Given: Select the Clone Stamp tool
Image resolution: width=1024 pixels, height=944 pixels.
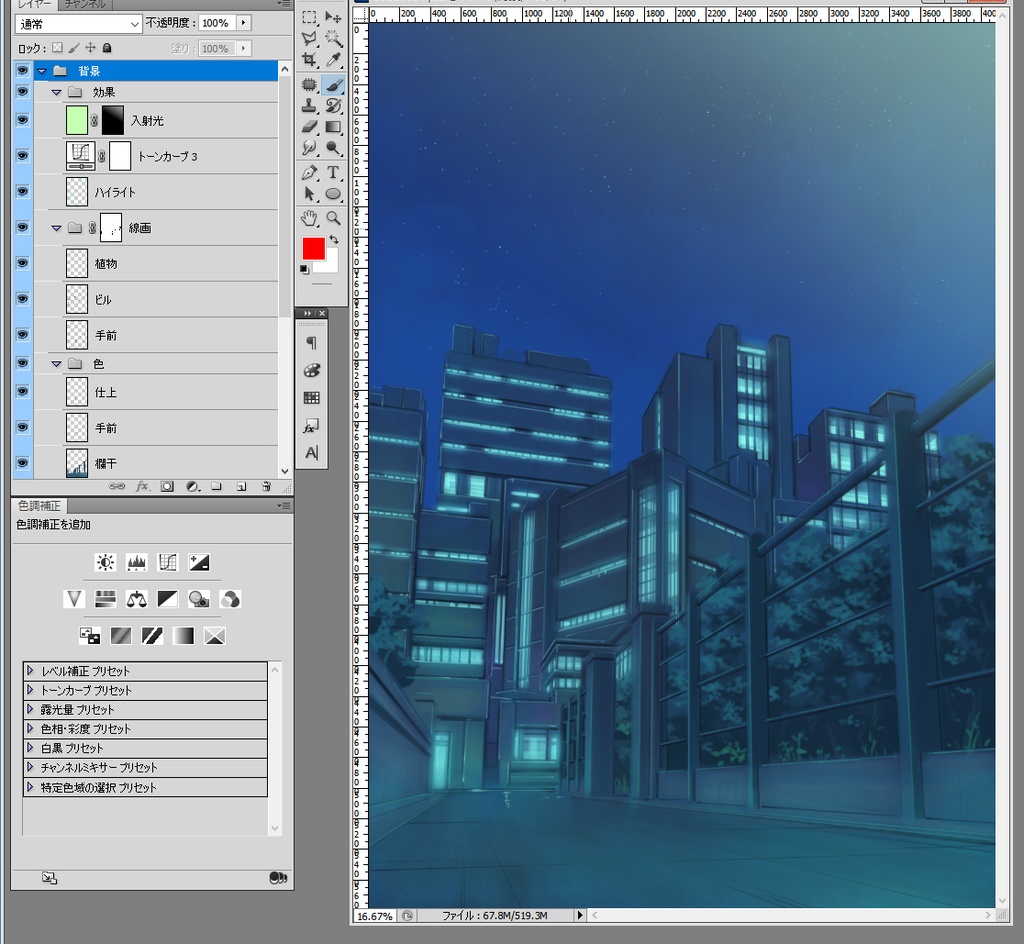Looking at the screenshot, I should coord(310,106).
